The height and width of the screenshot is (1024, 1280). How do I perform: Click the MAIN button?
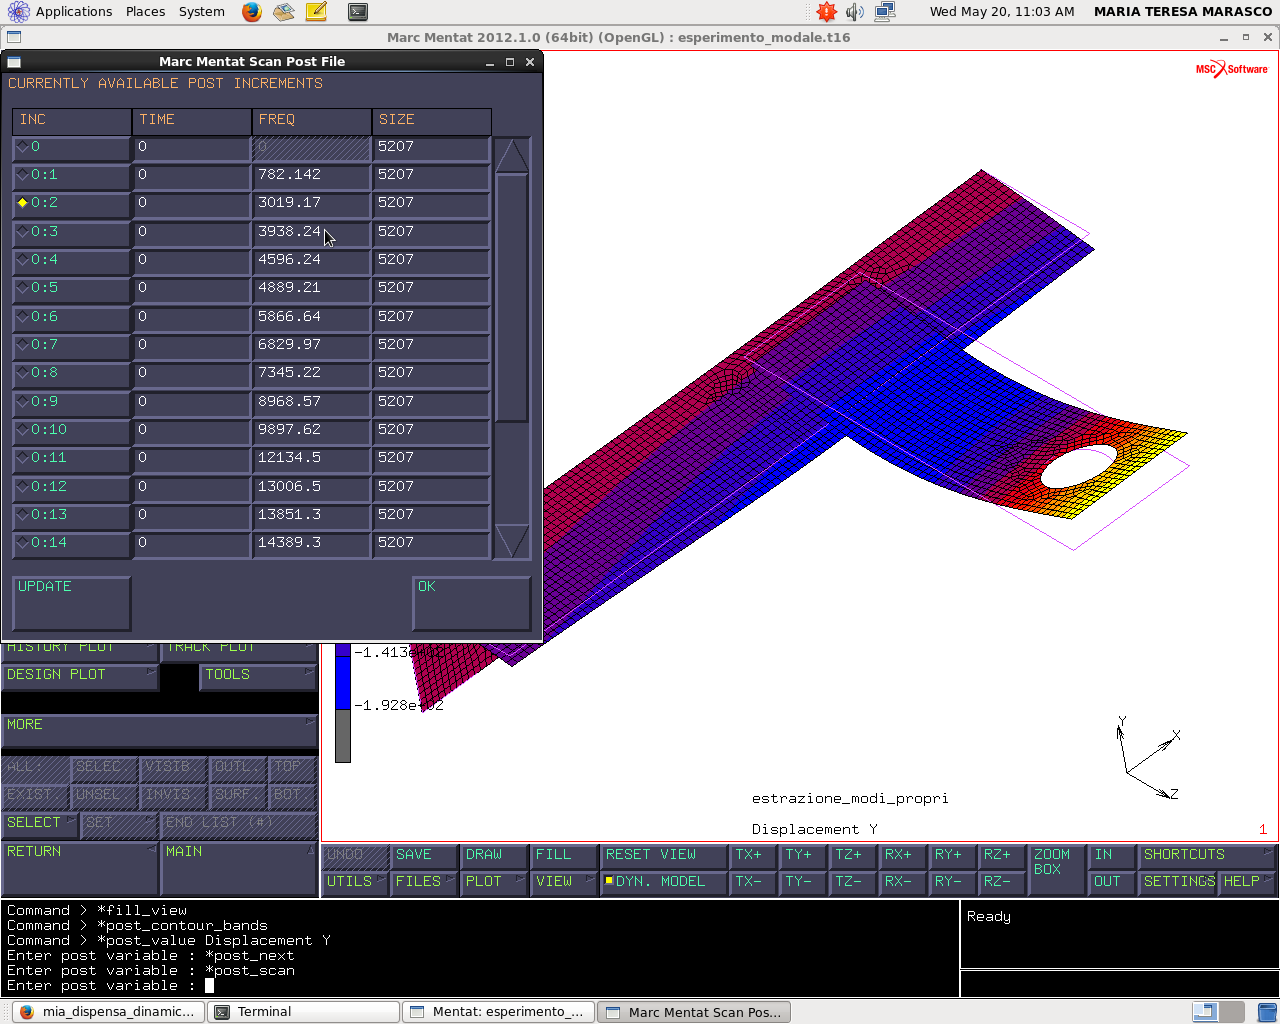coord(239,868)
